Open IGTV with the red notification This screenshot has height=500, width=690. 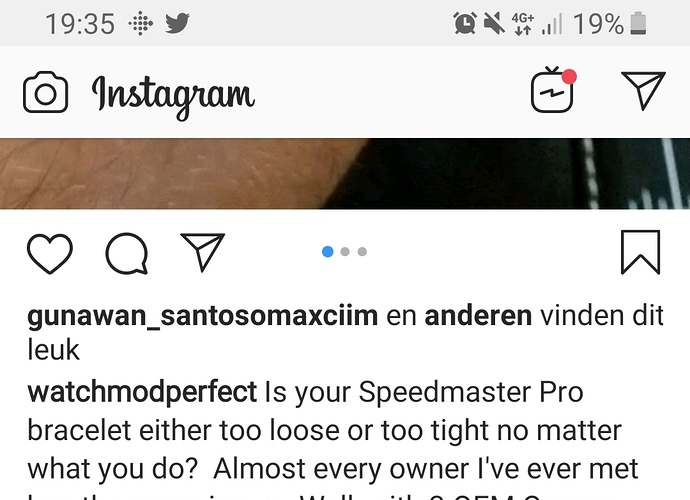coord(553,90)
